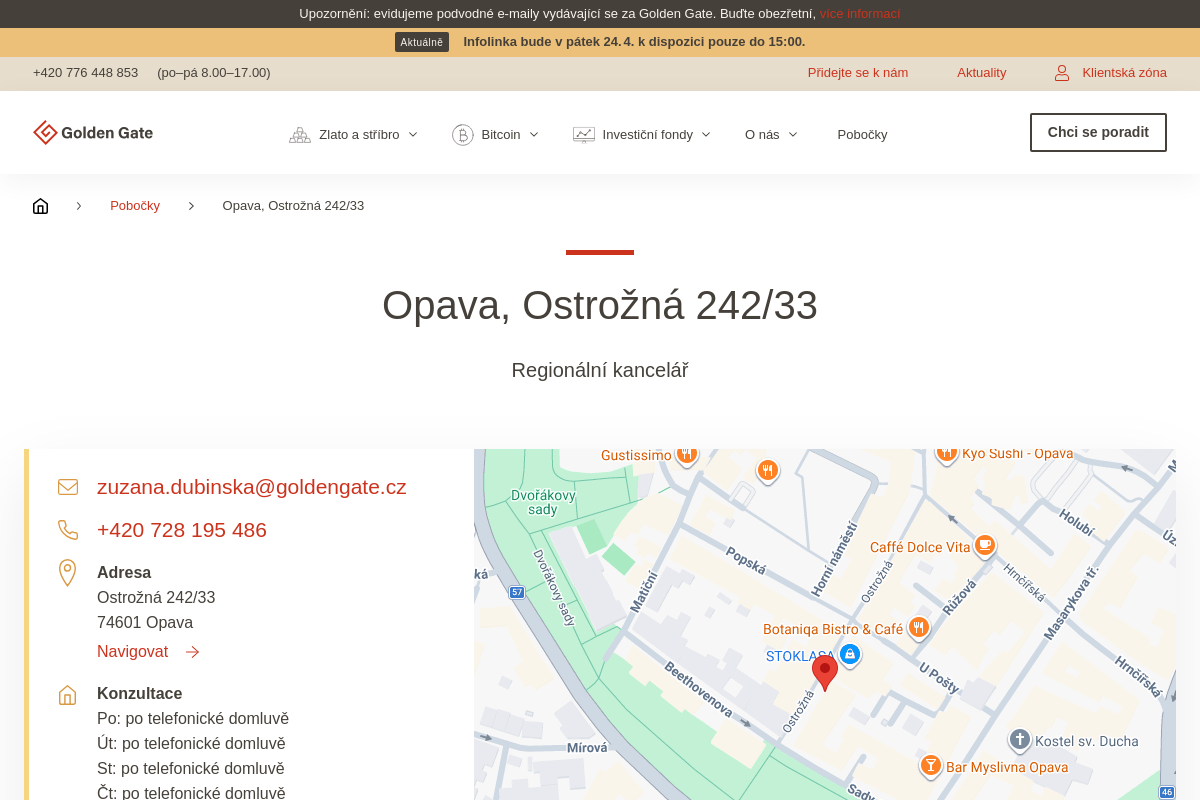Click the phone handset icon
Image resolution: width=1200 pixels, height=800 pixels.
[68, 530]
